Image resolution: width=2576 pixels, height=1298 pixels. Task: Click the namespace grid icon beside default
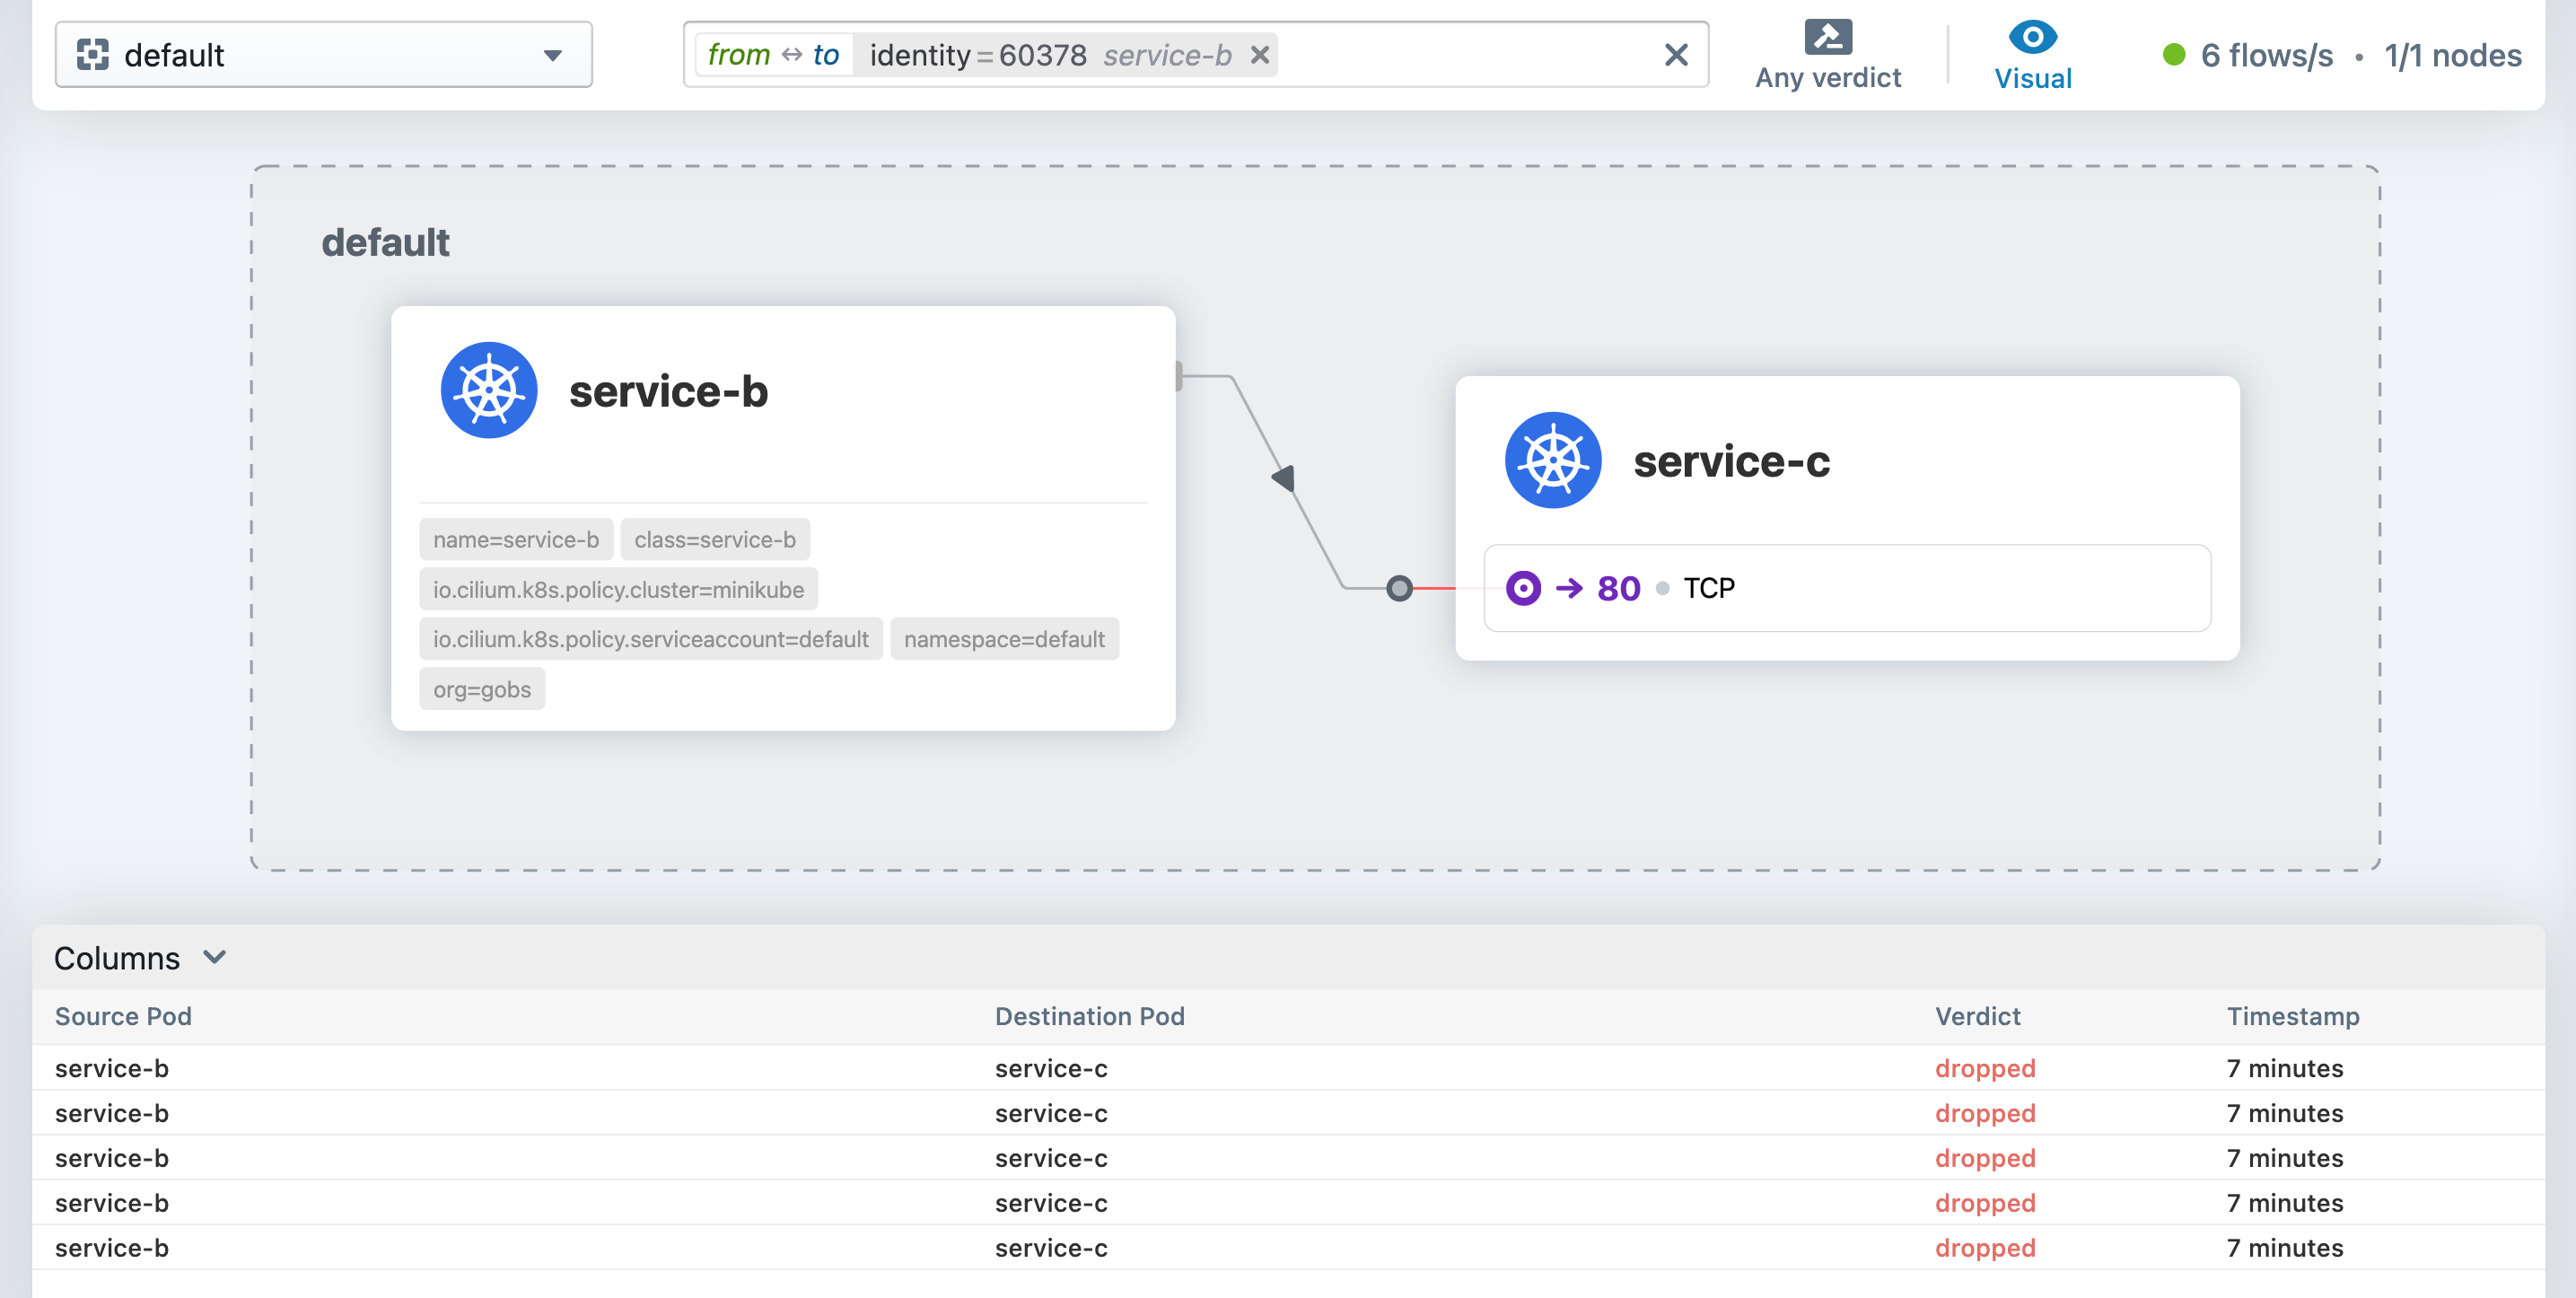pos(95,55)
